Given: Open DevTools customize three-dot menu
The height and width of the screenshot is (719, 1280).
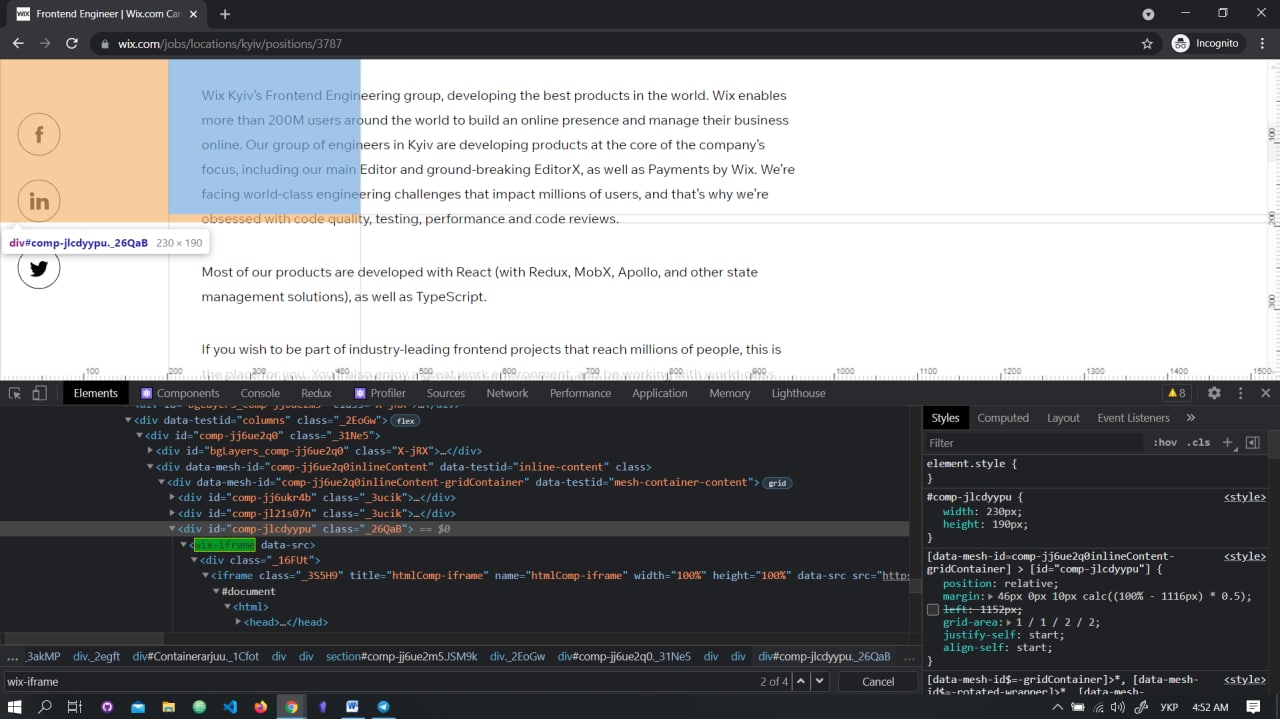Looking at the screenshot, I should click(x=1240, y=393).
